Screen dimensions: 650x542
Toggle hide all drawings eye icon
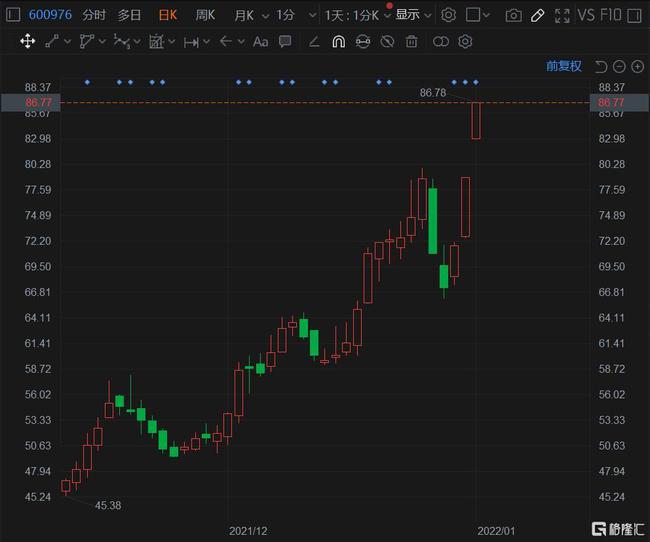click(386, 41)
